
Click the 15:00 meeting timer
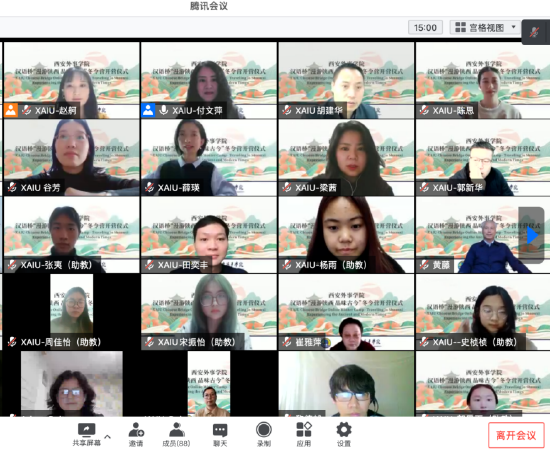425,27
